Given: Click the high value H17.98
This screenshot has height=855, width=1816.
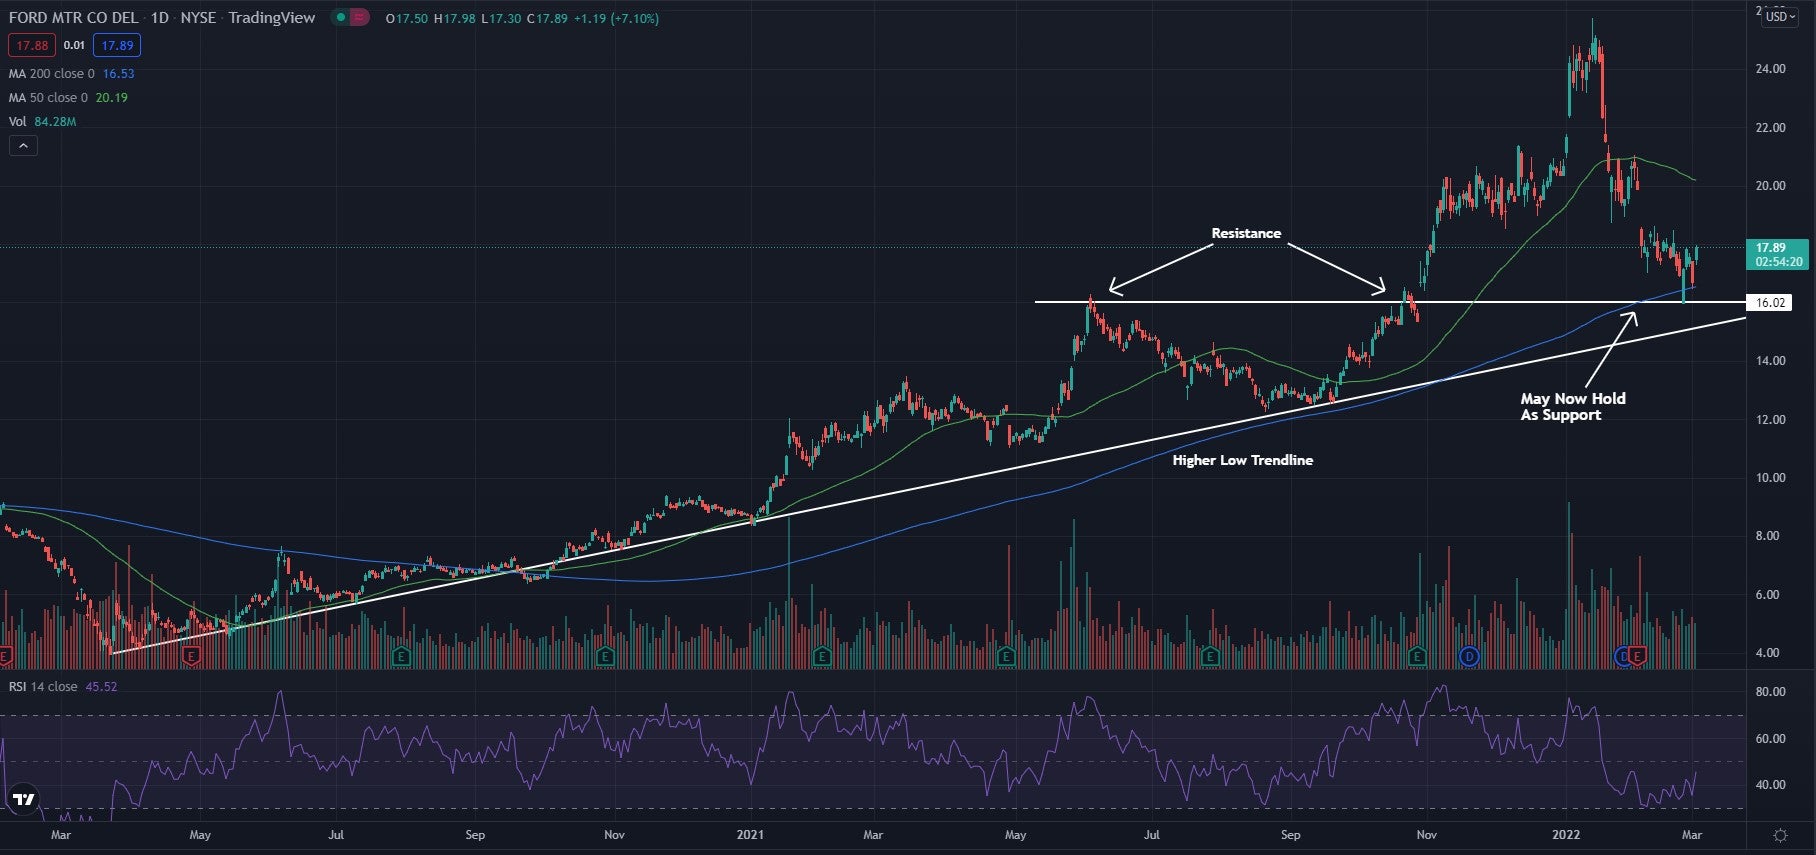Looking at the screenshot, I should (x=454, y=18).
